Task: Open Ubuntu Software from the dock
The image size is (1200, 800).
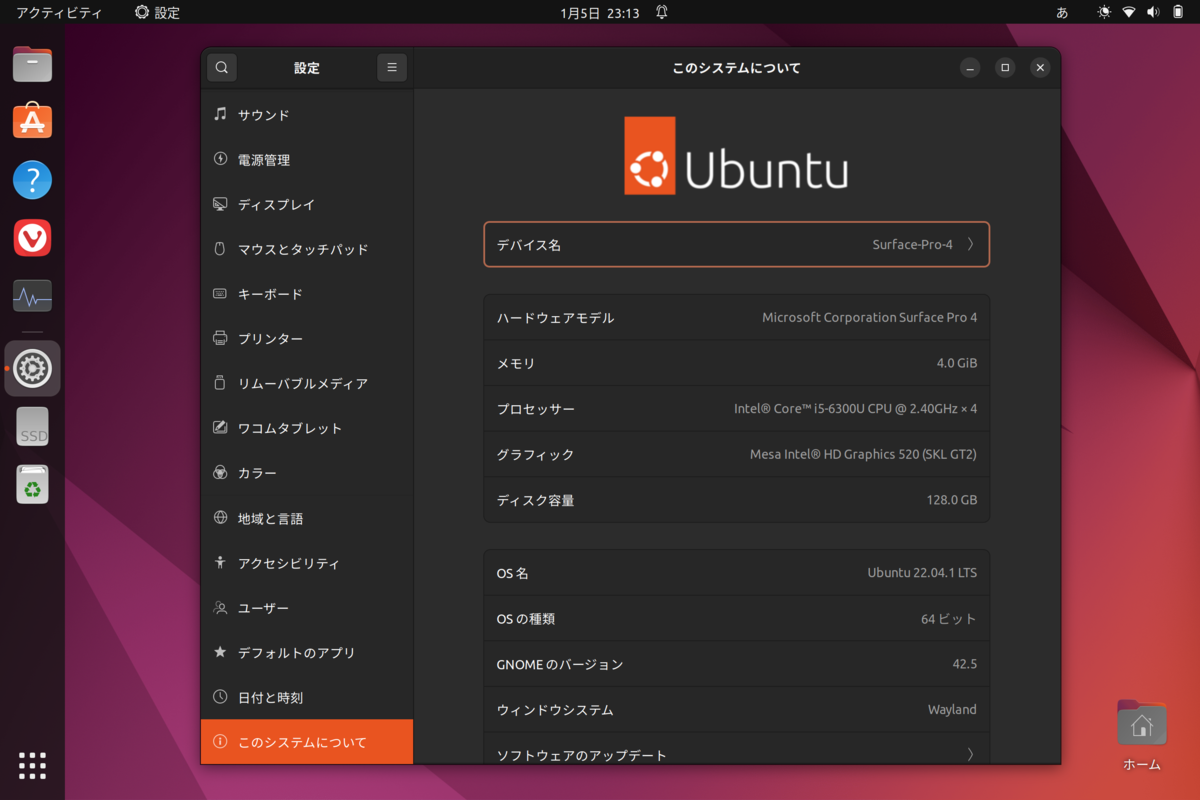Action: tap(31, 120)
